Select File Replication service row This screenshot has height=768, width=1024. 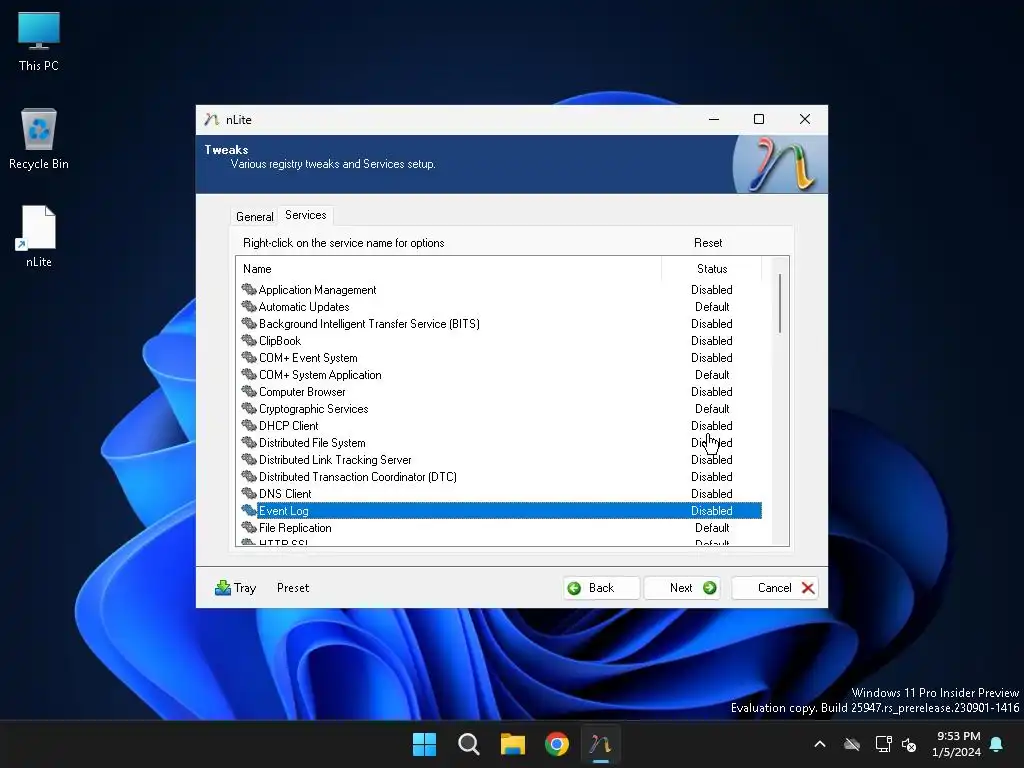pos(500,527)
